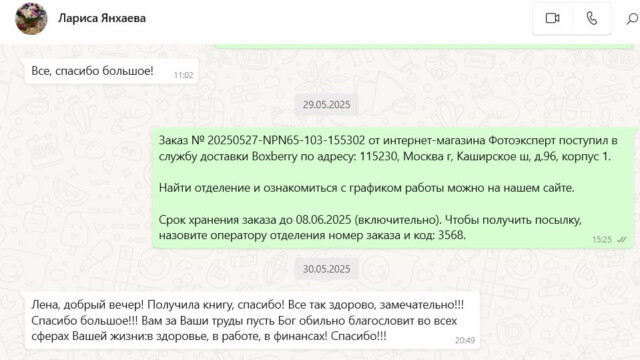
Task: Open Лариса Янхаева's profile picture
Action: (31, 18)
